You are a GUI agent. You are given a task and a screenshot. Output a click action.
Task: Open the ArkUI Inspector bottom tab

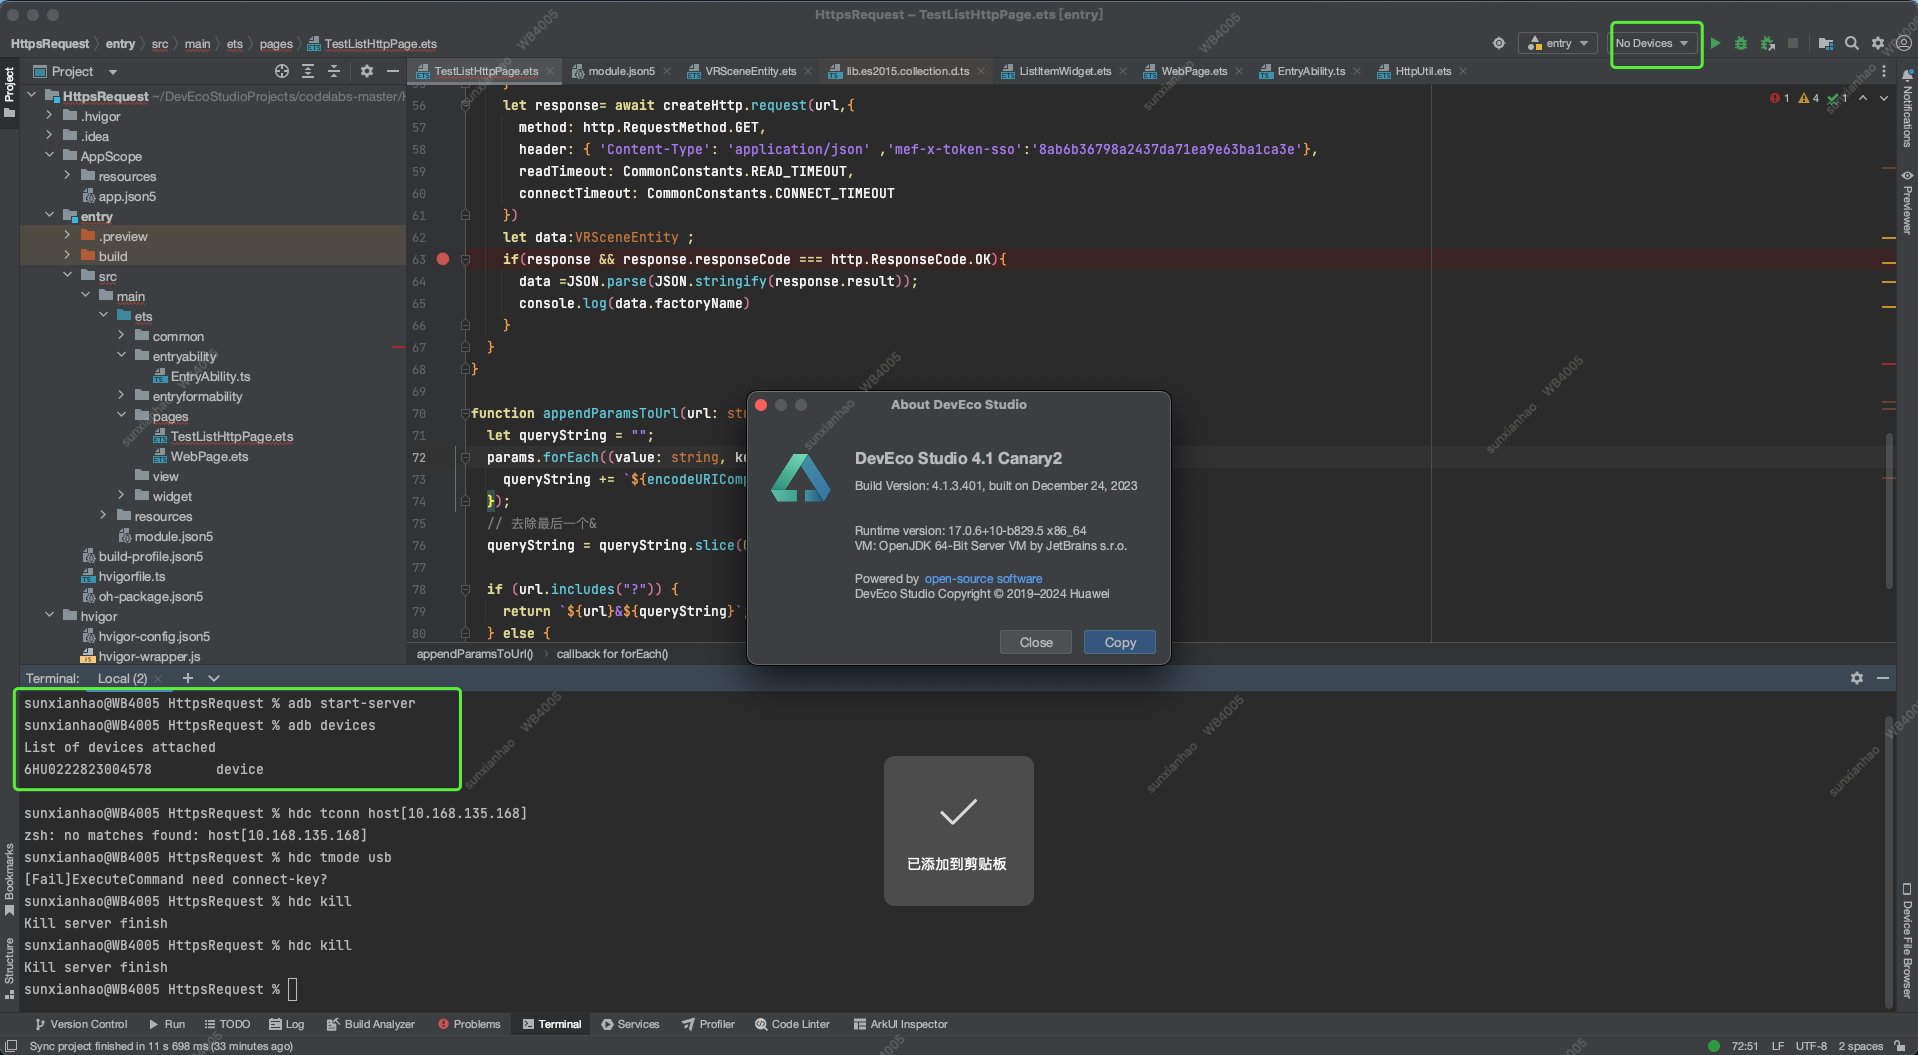click(900, 1024)
